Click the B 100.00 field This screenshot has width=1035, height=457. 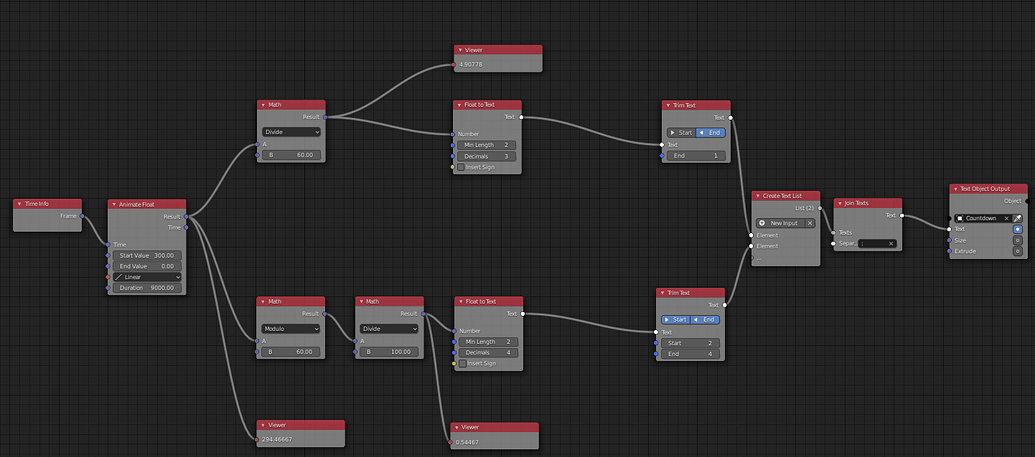click(x=389, y=352)
